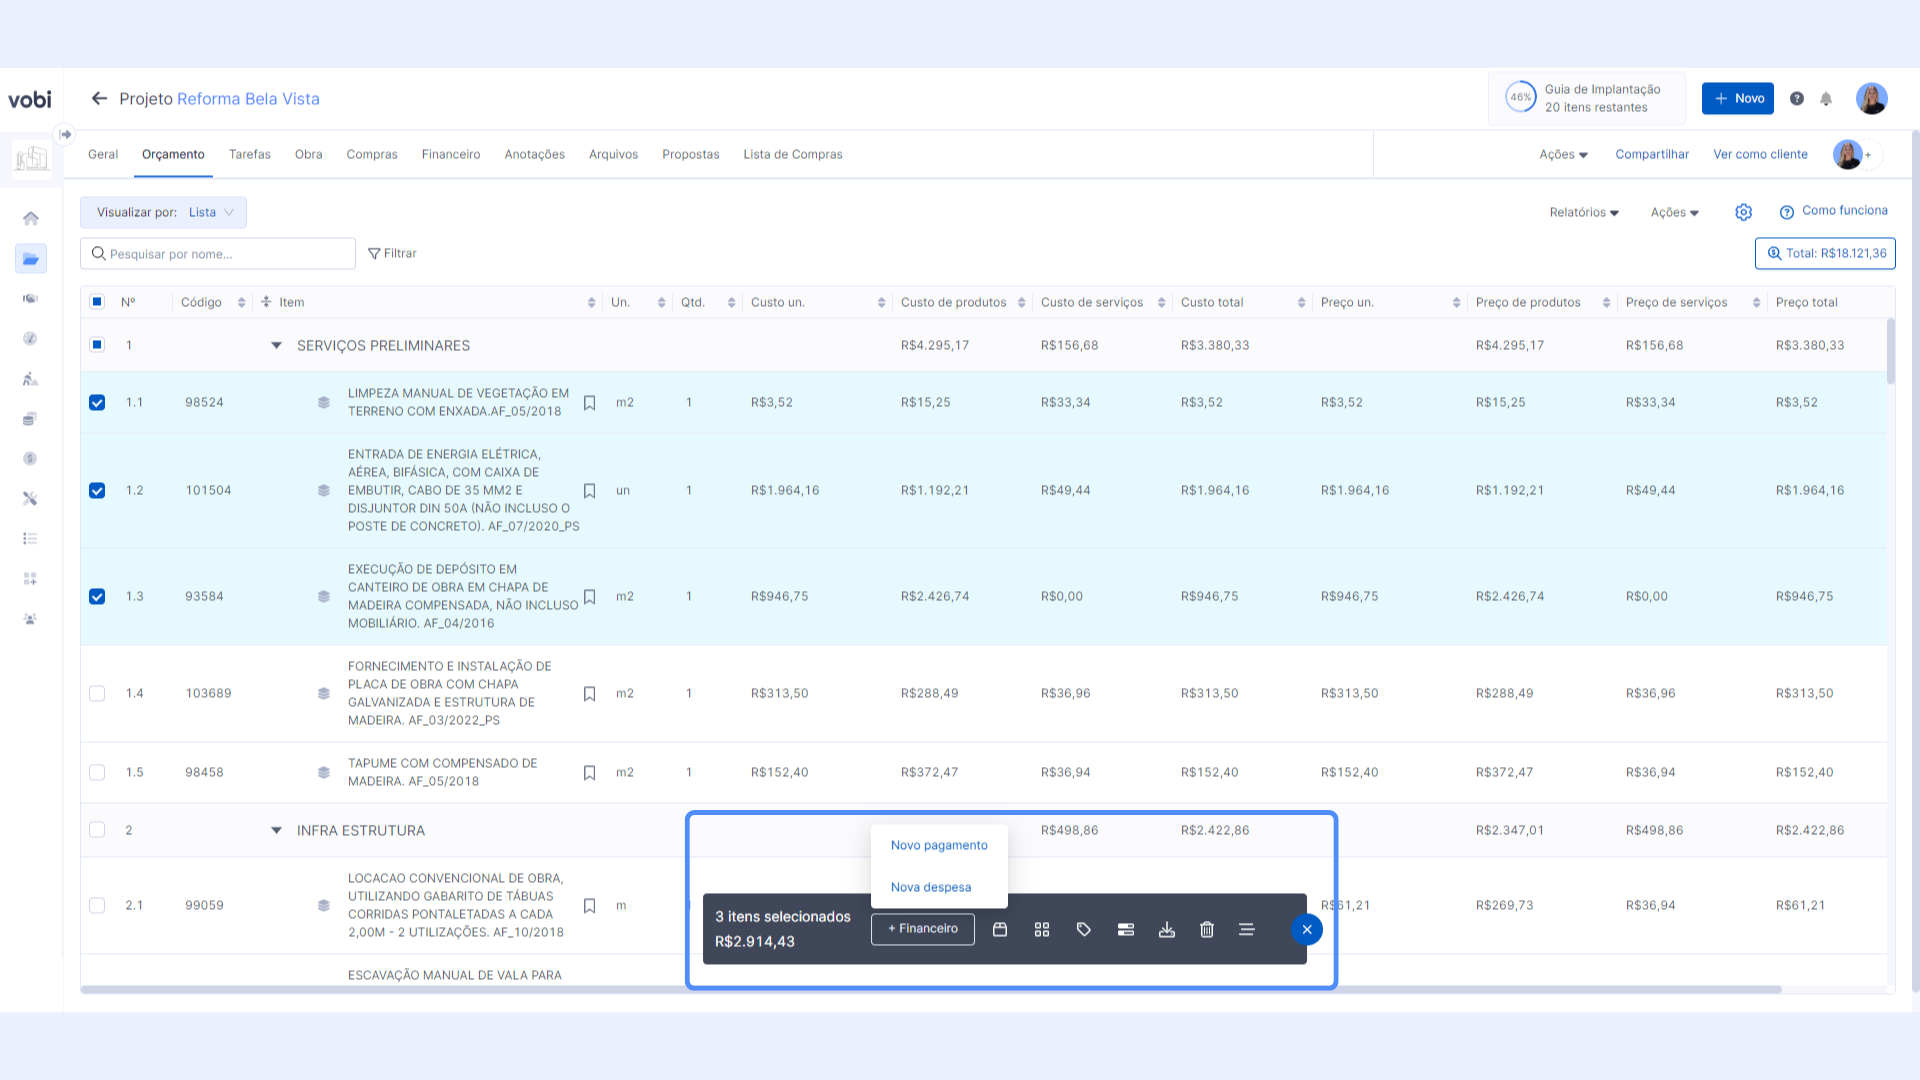This screenshot has height=1080, width=1920.
Task: Click the four-squares grid icon in selection bar
Action: [1042, 930]
